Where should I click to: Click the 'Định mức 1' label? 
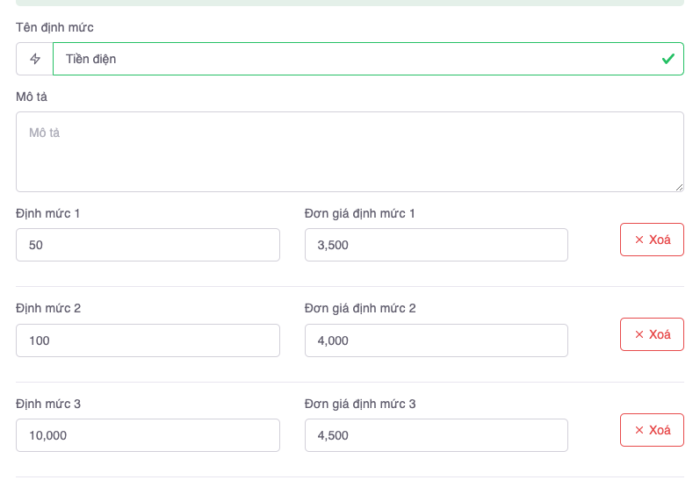point(48,213)
